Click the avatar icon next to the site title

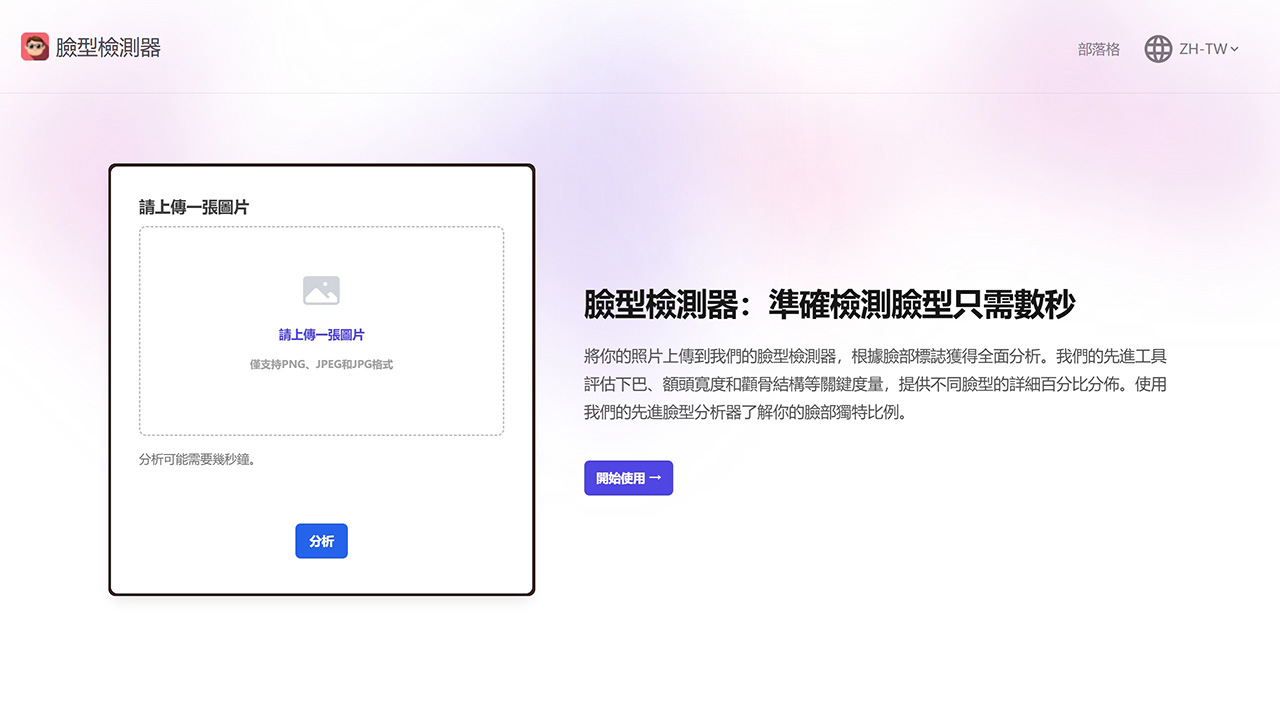pos(35,46)
